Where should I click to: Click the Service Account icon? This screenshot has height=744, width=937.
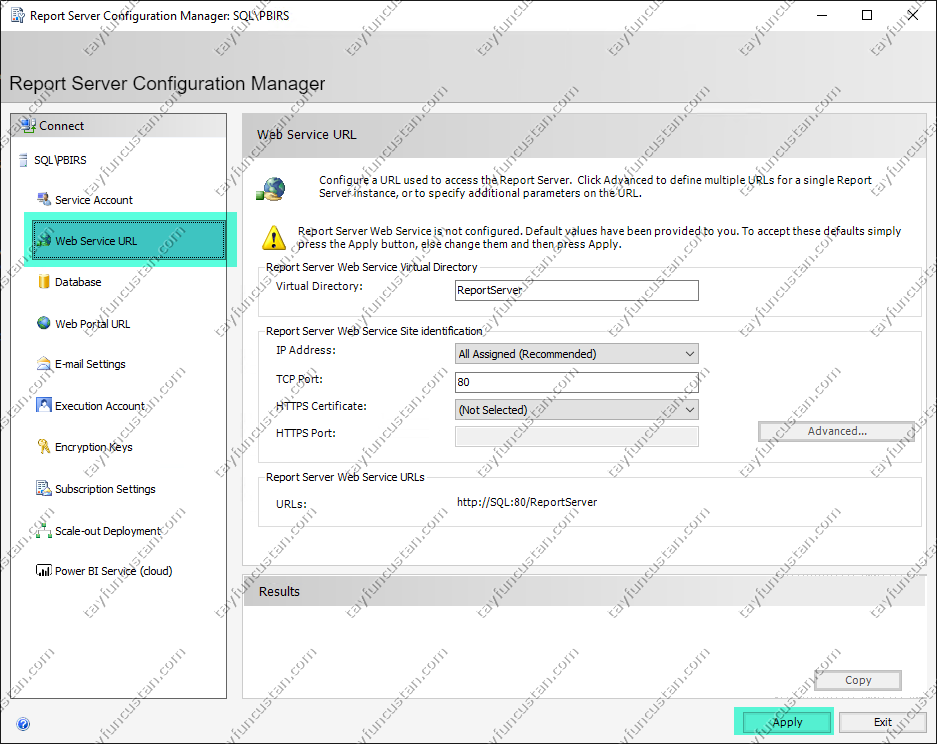[x=44, y=199]
